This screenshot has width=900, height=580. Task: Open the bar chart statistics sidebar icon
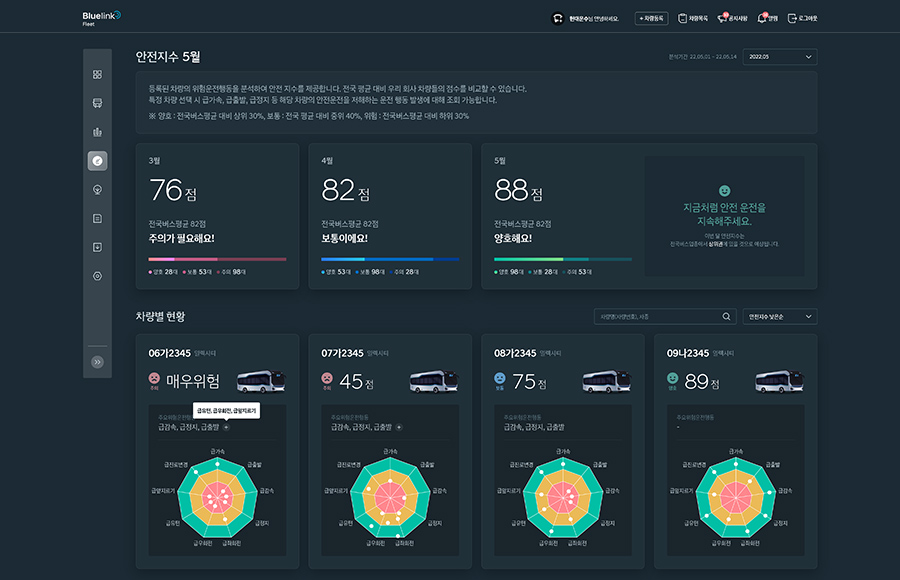(x=97, y=131)
